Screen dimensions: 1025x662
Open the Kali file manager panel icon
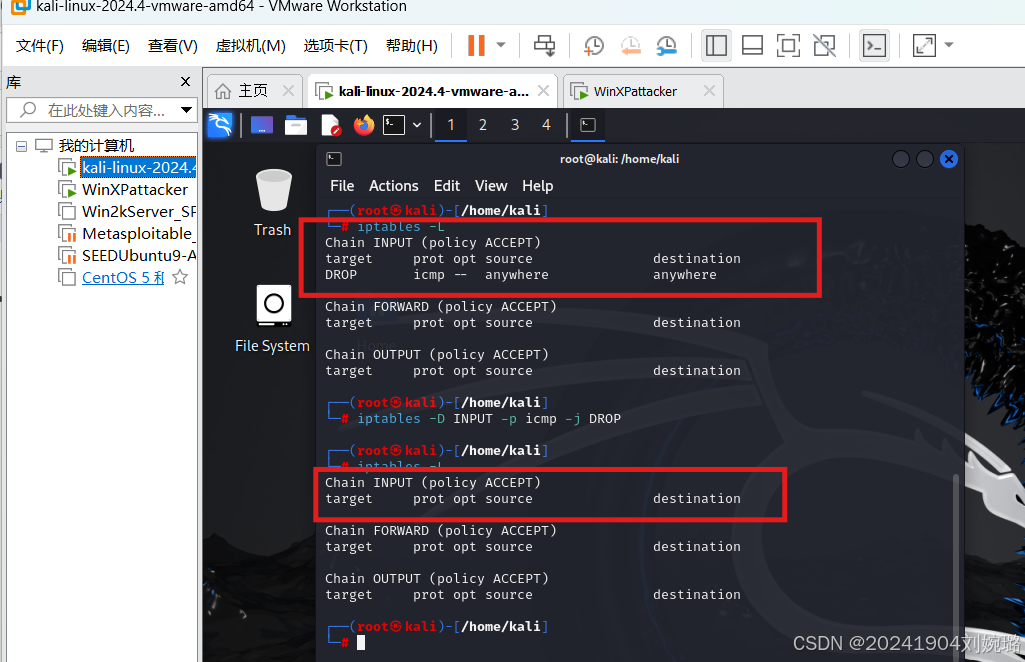coord(295,125)
